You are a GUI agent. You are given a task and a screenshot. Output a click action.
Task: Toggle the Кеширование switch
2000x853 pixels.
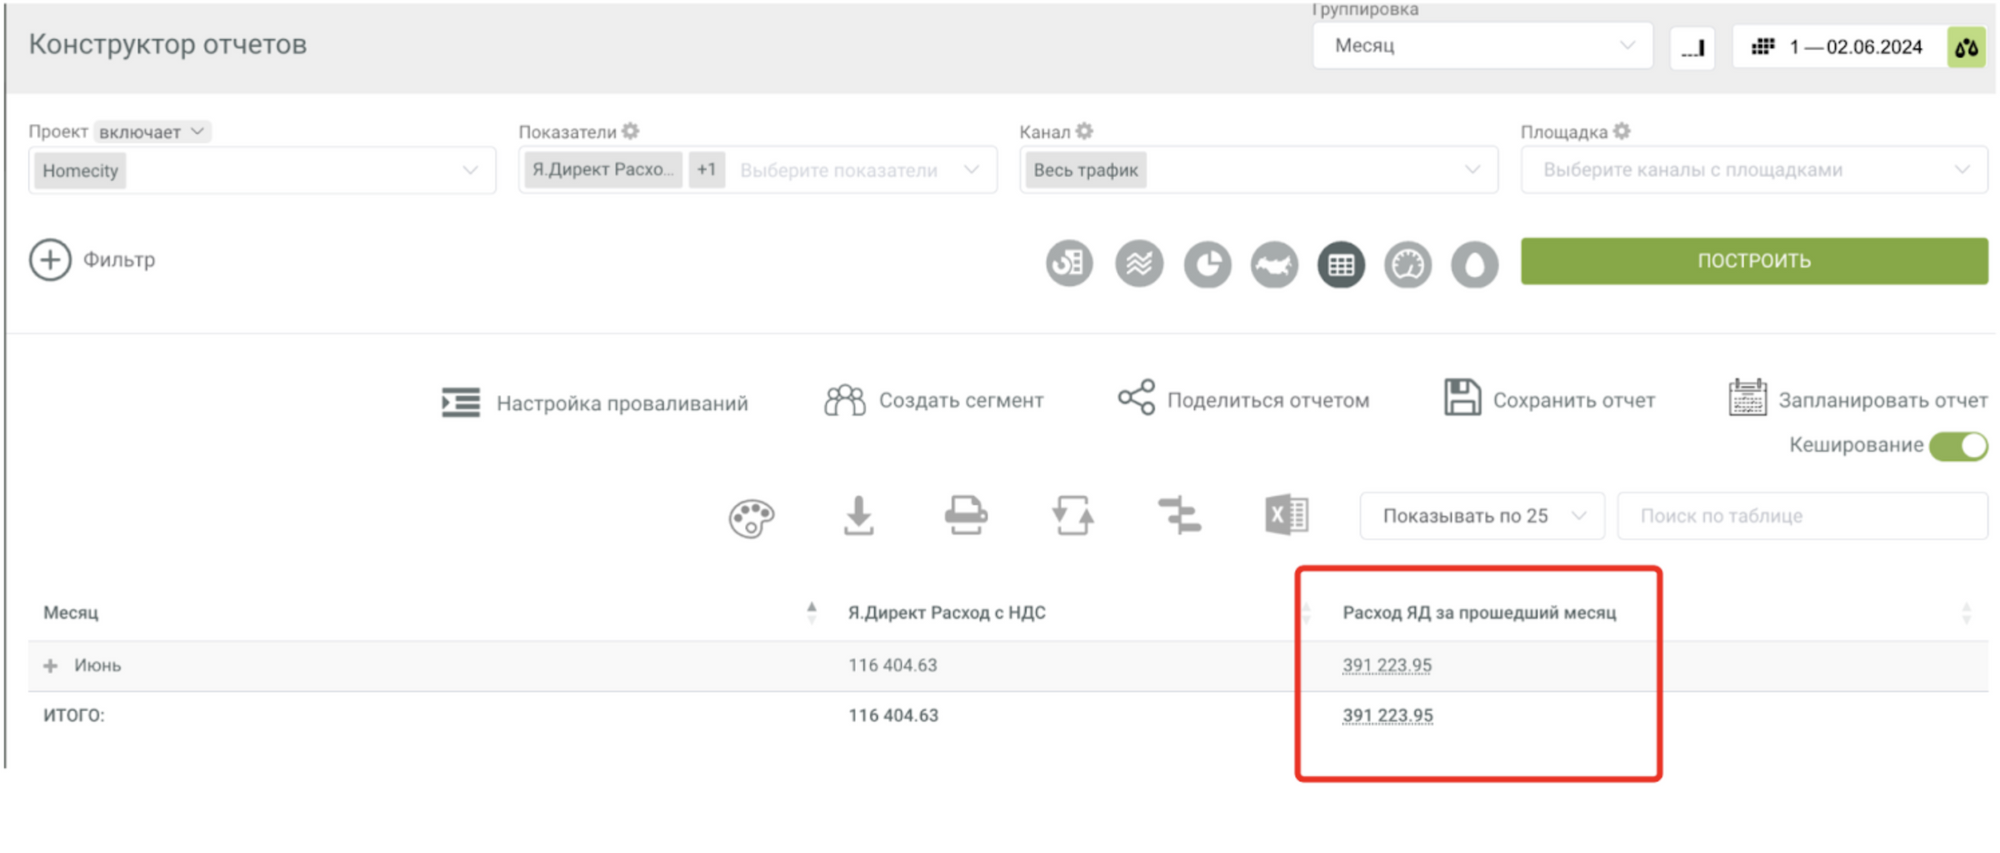point(1957,446)
